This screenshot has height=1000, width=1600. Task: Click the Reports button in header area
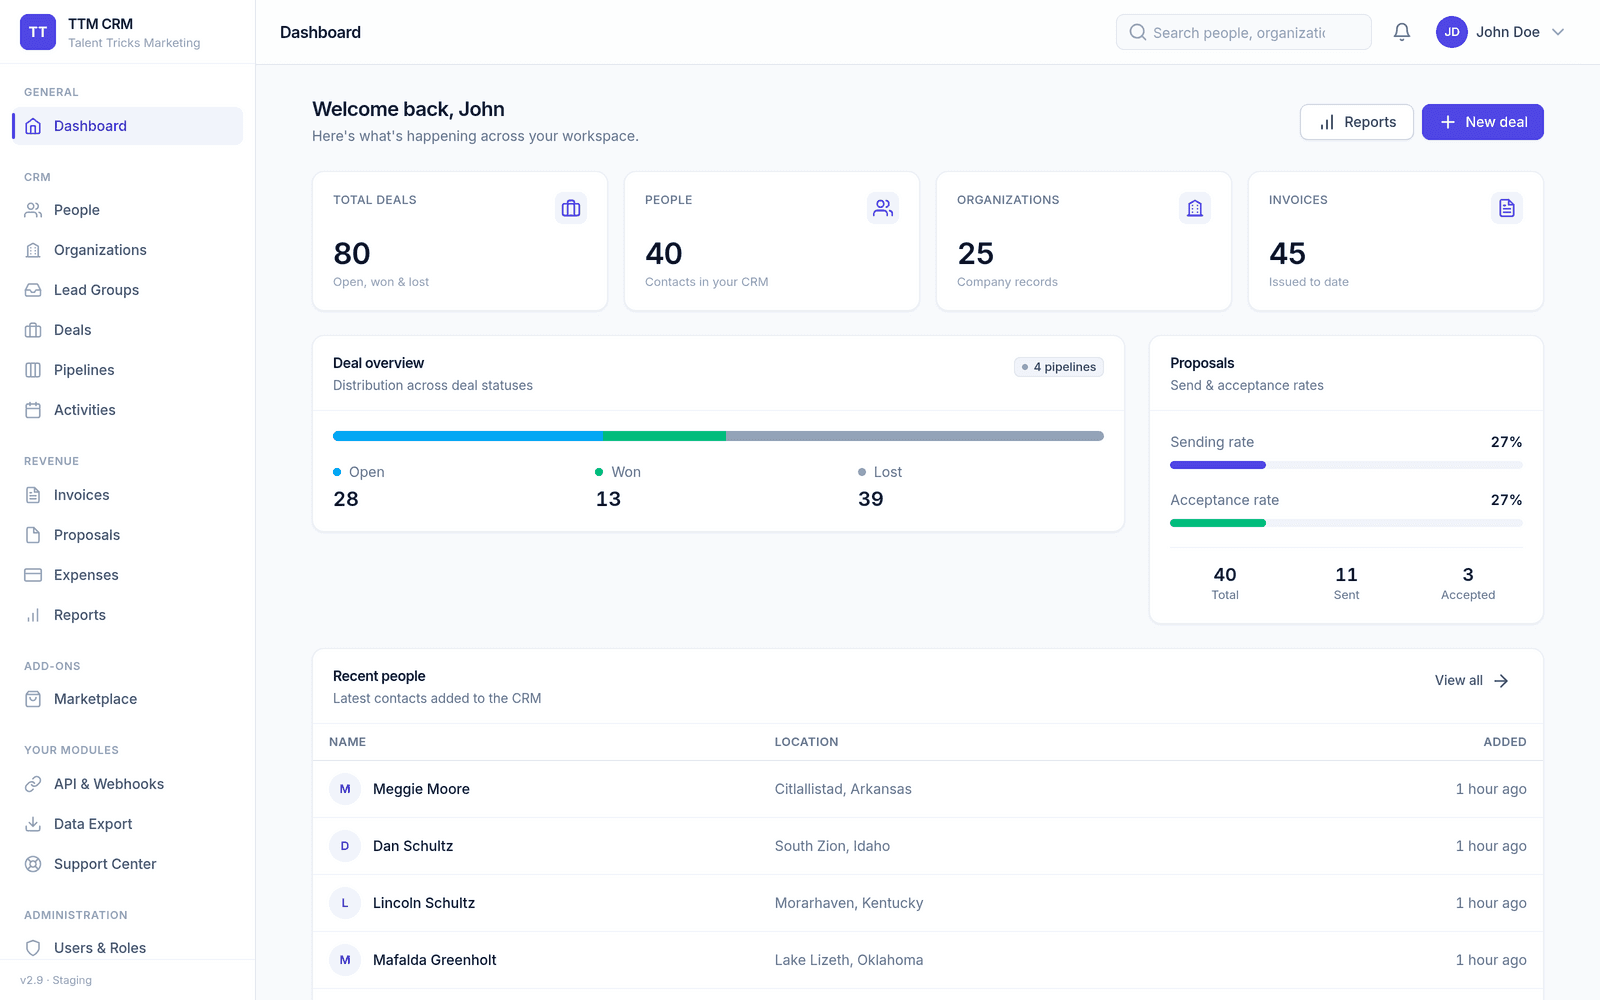(1357, 122)
